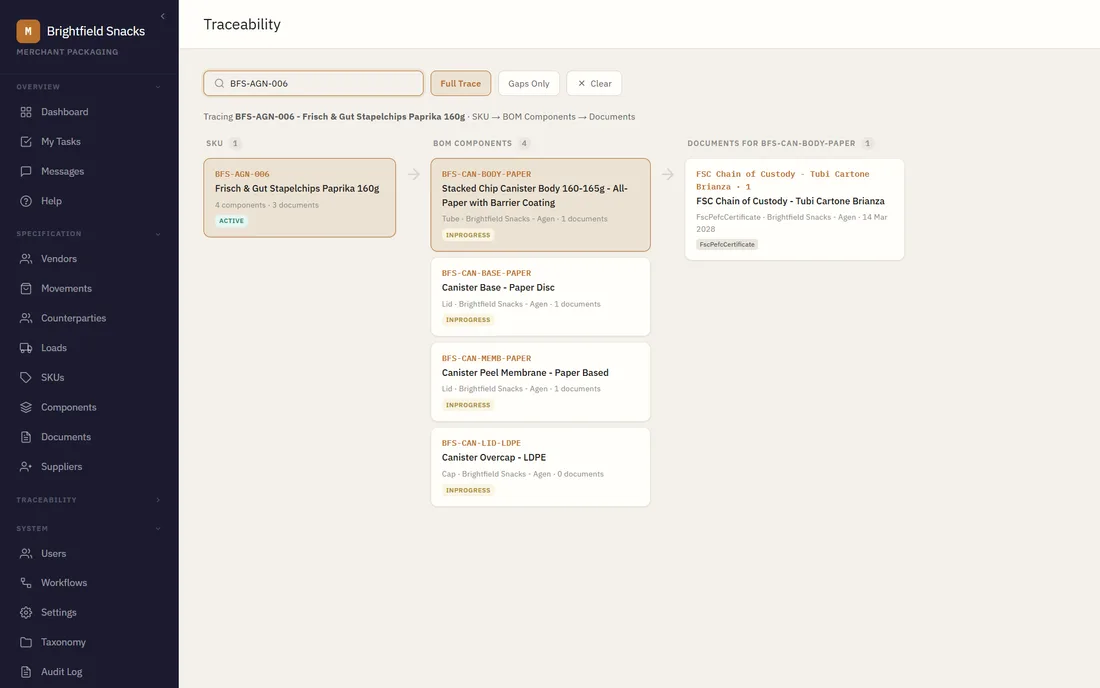Click the trace search input field
This screenshot has height=688, width=1100.
(x=313, y=83)
